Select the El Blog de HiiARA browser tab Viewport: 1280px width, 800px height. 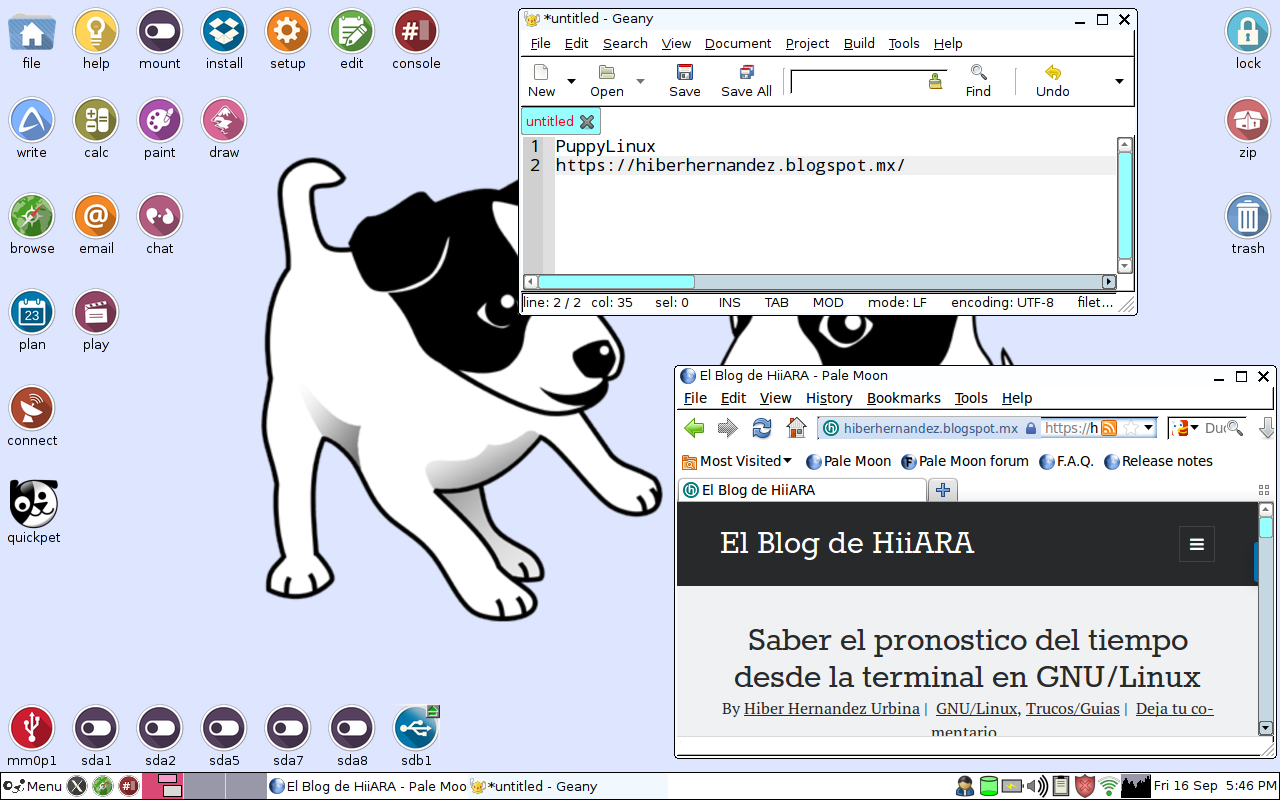pos(802,490)
